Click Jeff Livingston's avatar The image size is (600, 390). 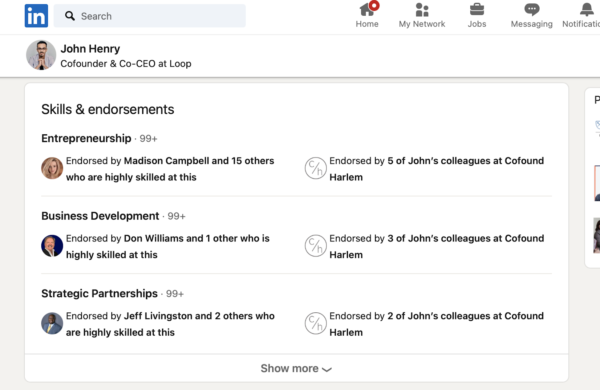click(x=52, y=323)
